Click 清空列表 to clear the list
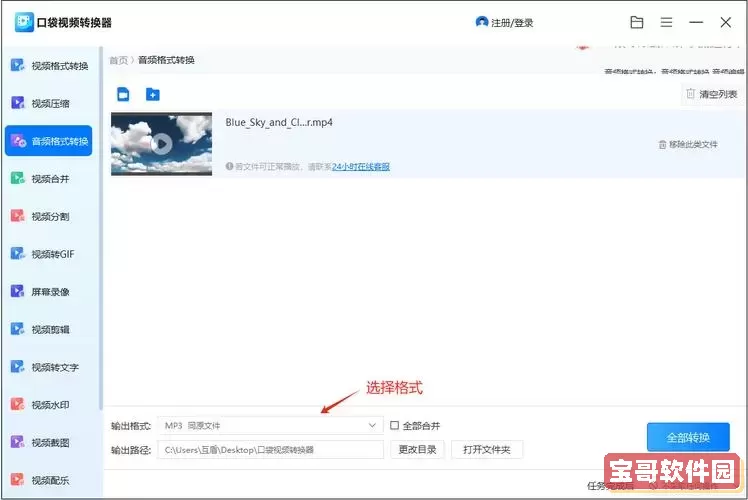Viewport: 748px width, 500px height. click(x=712, y=94)
